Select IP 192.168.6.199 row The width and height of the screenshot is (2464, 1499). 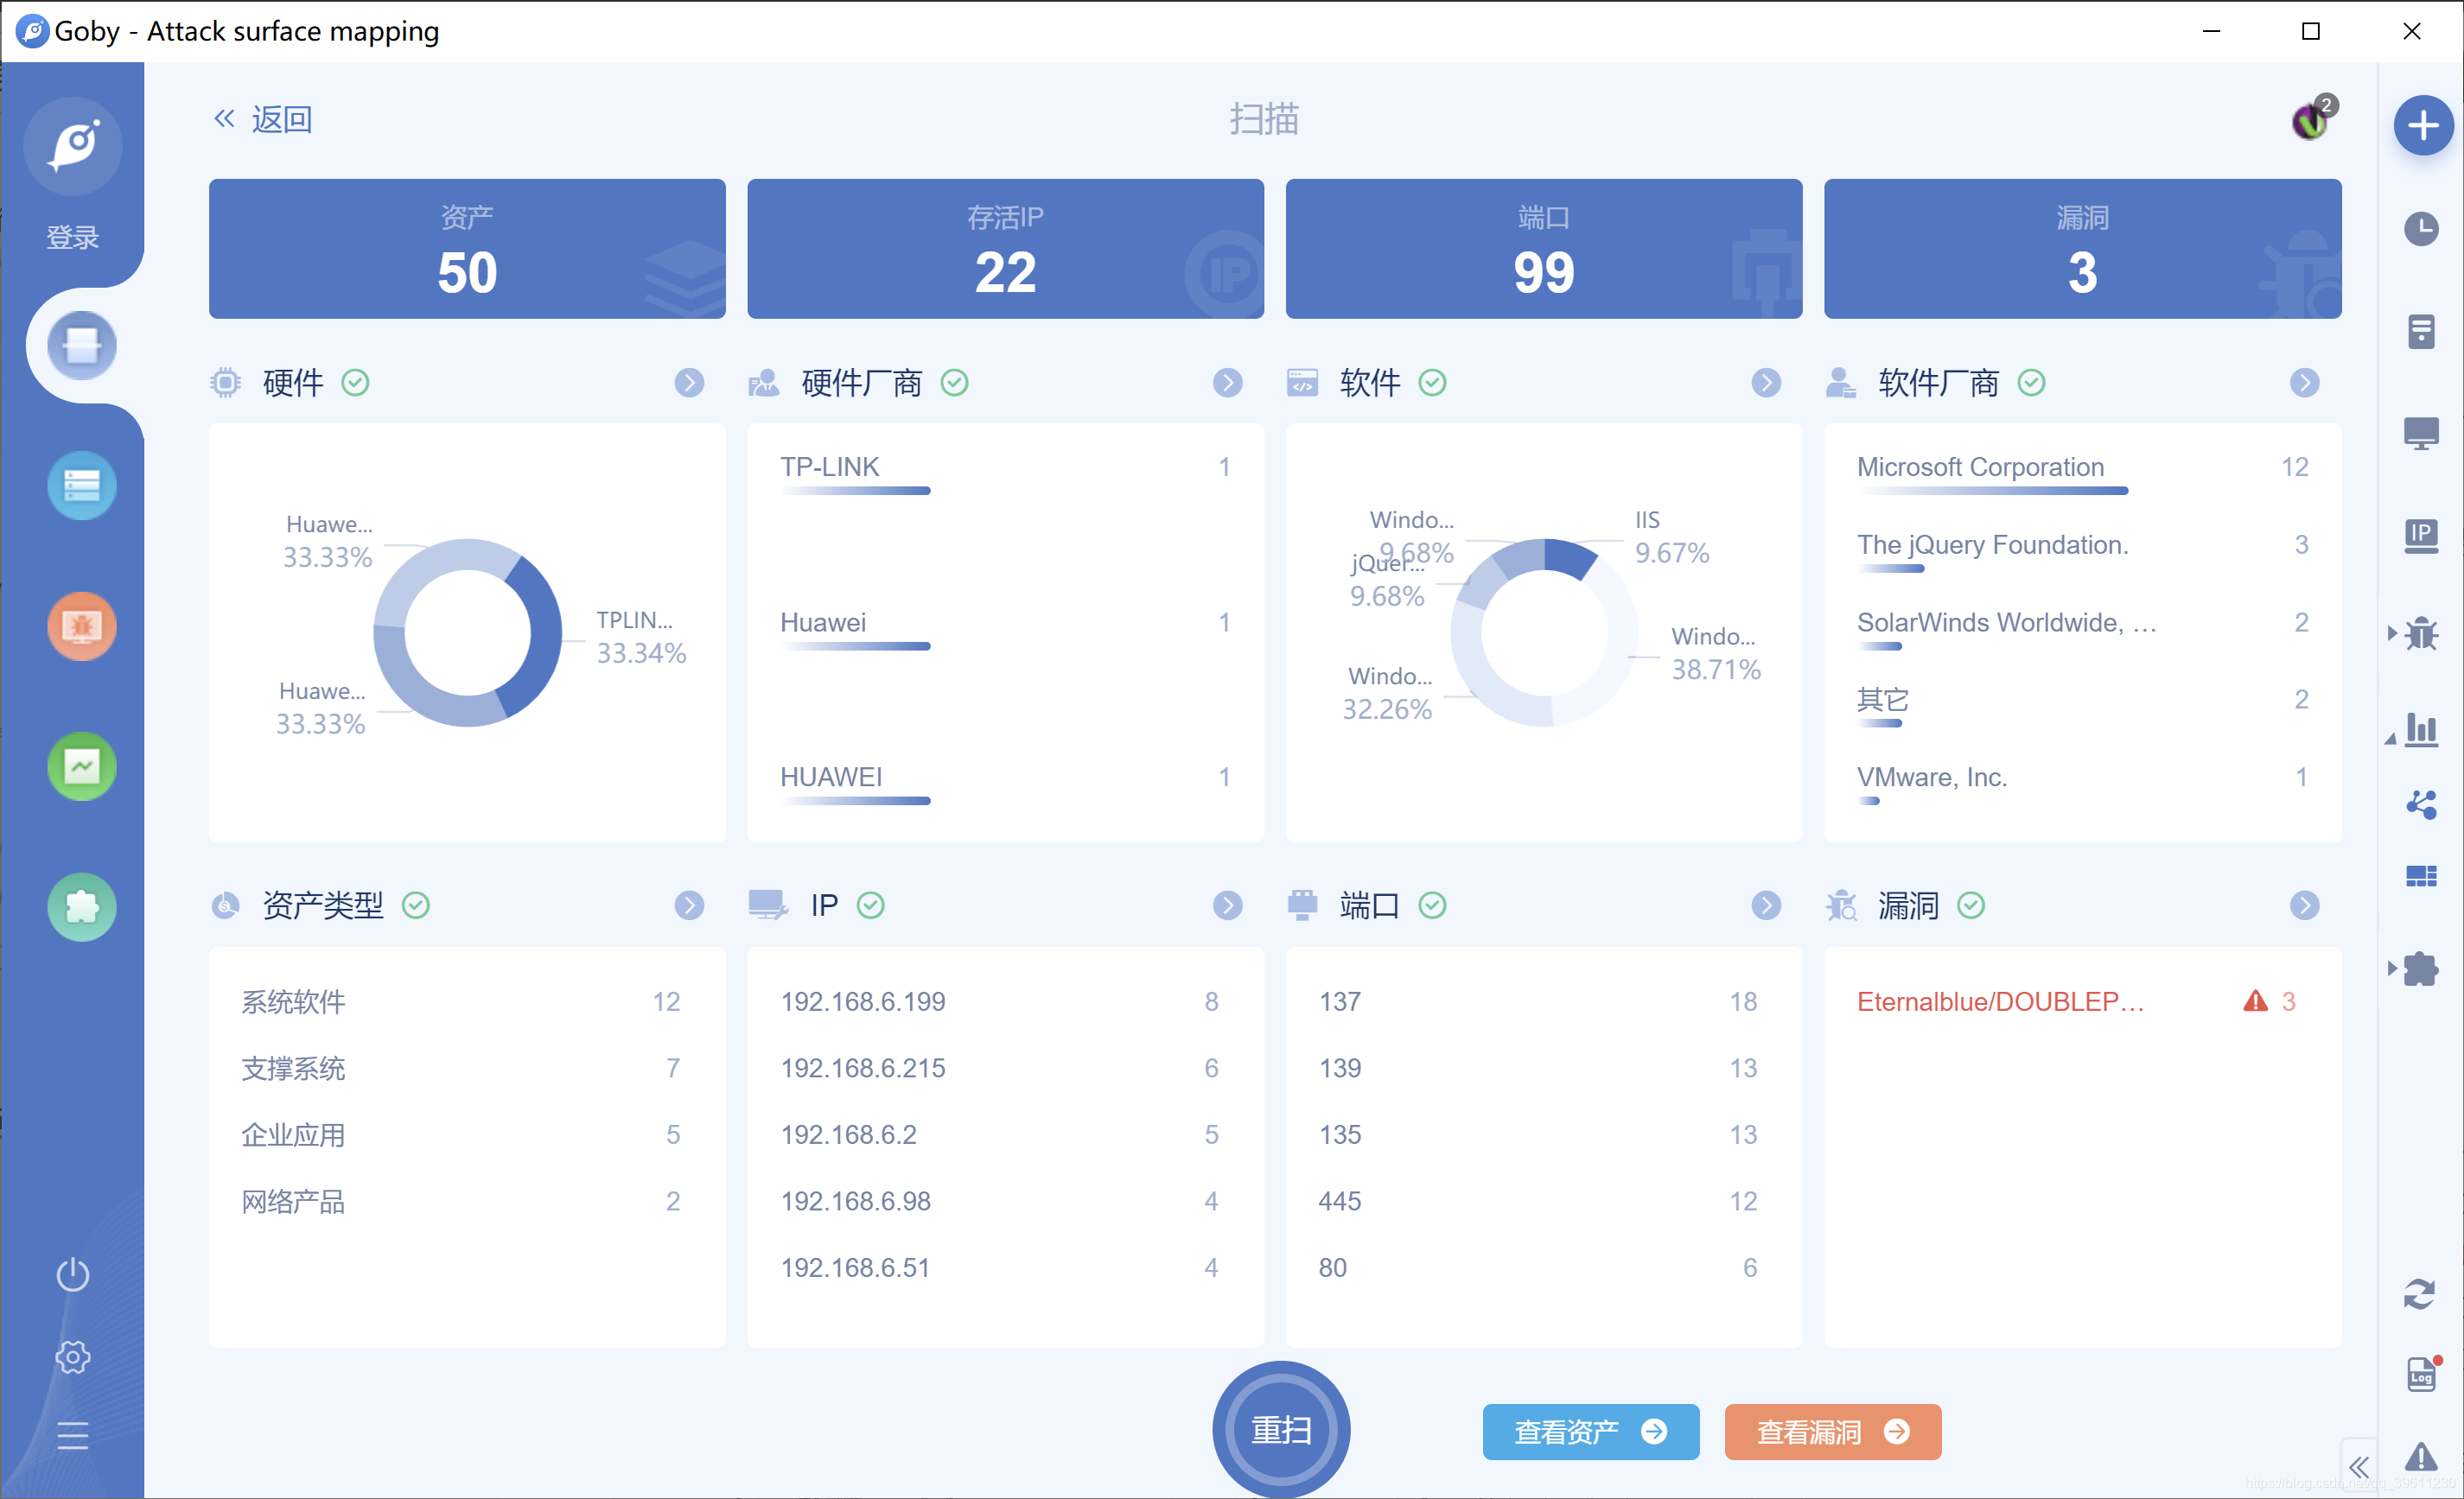pos(999,1001)
